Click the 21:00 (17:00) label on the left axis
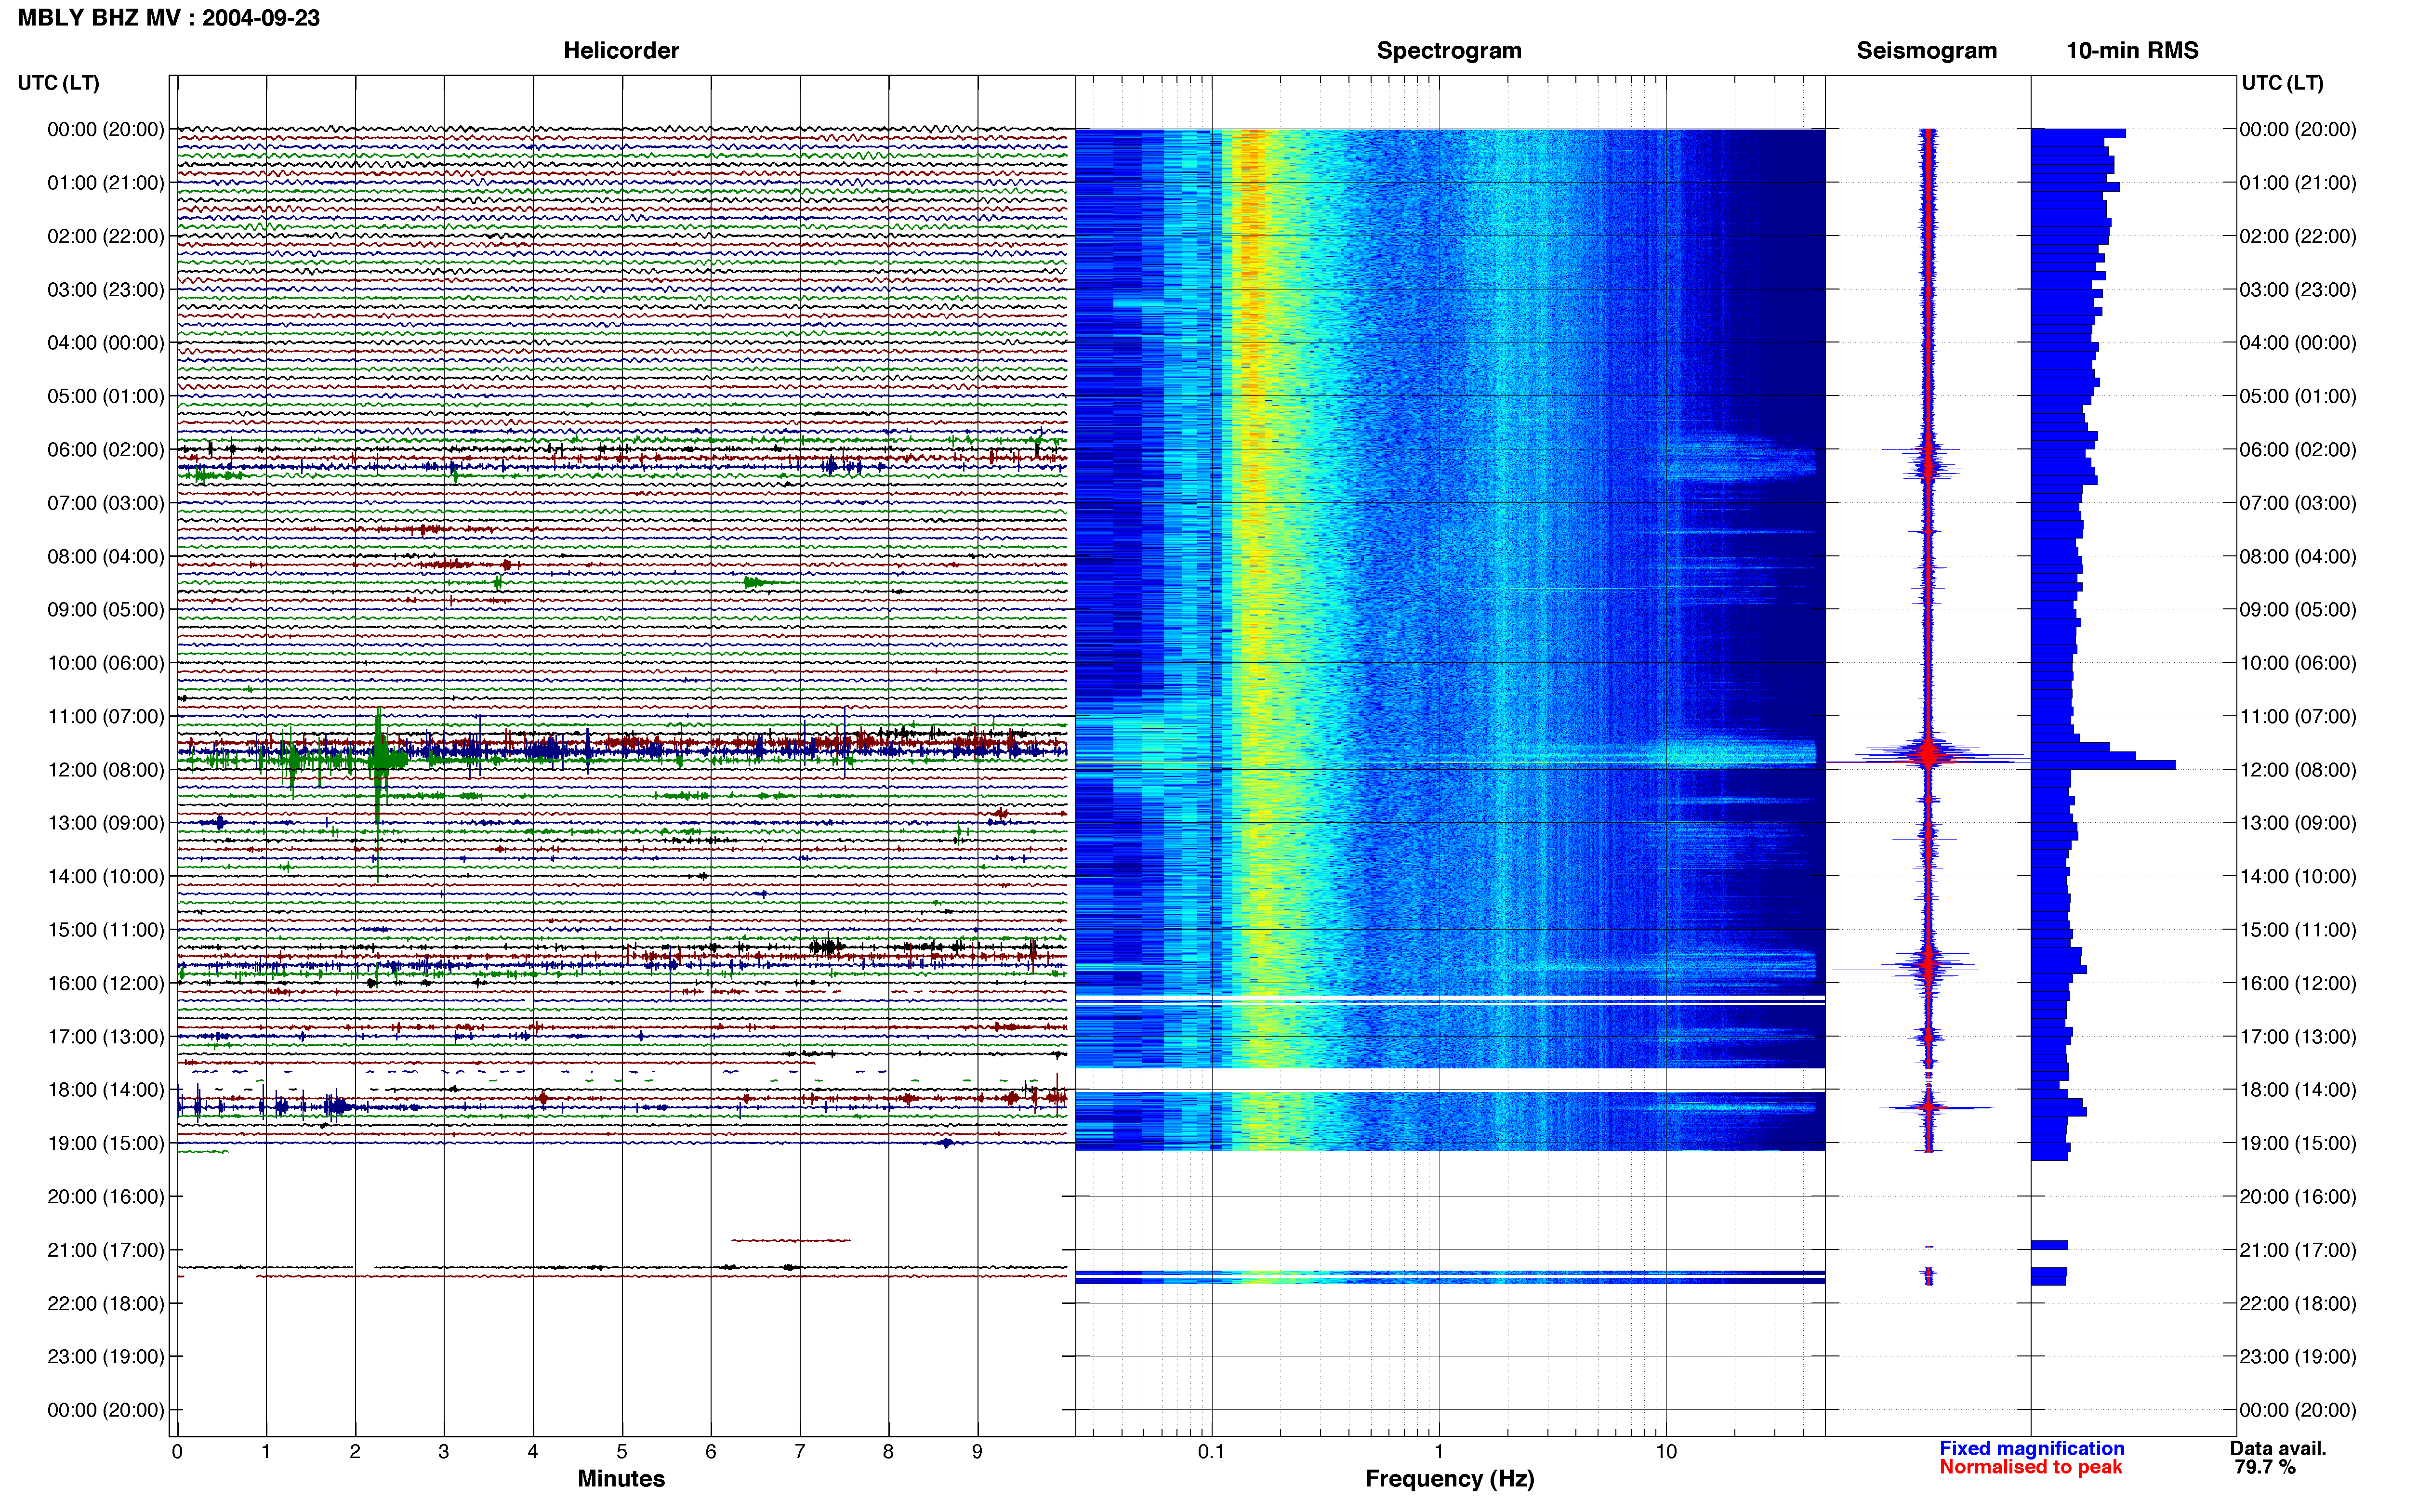2418x1512 pixels. click(x=106, y=1250)
